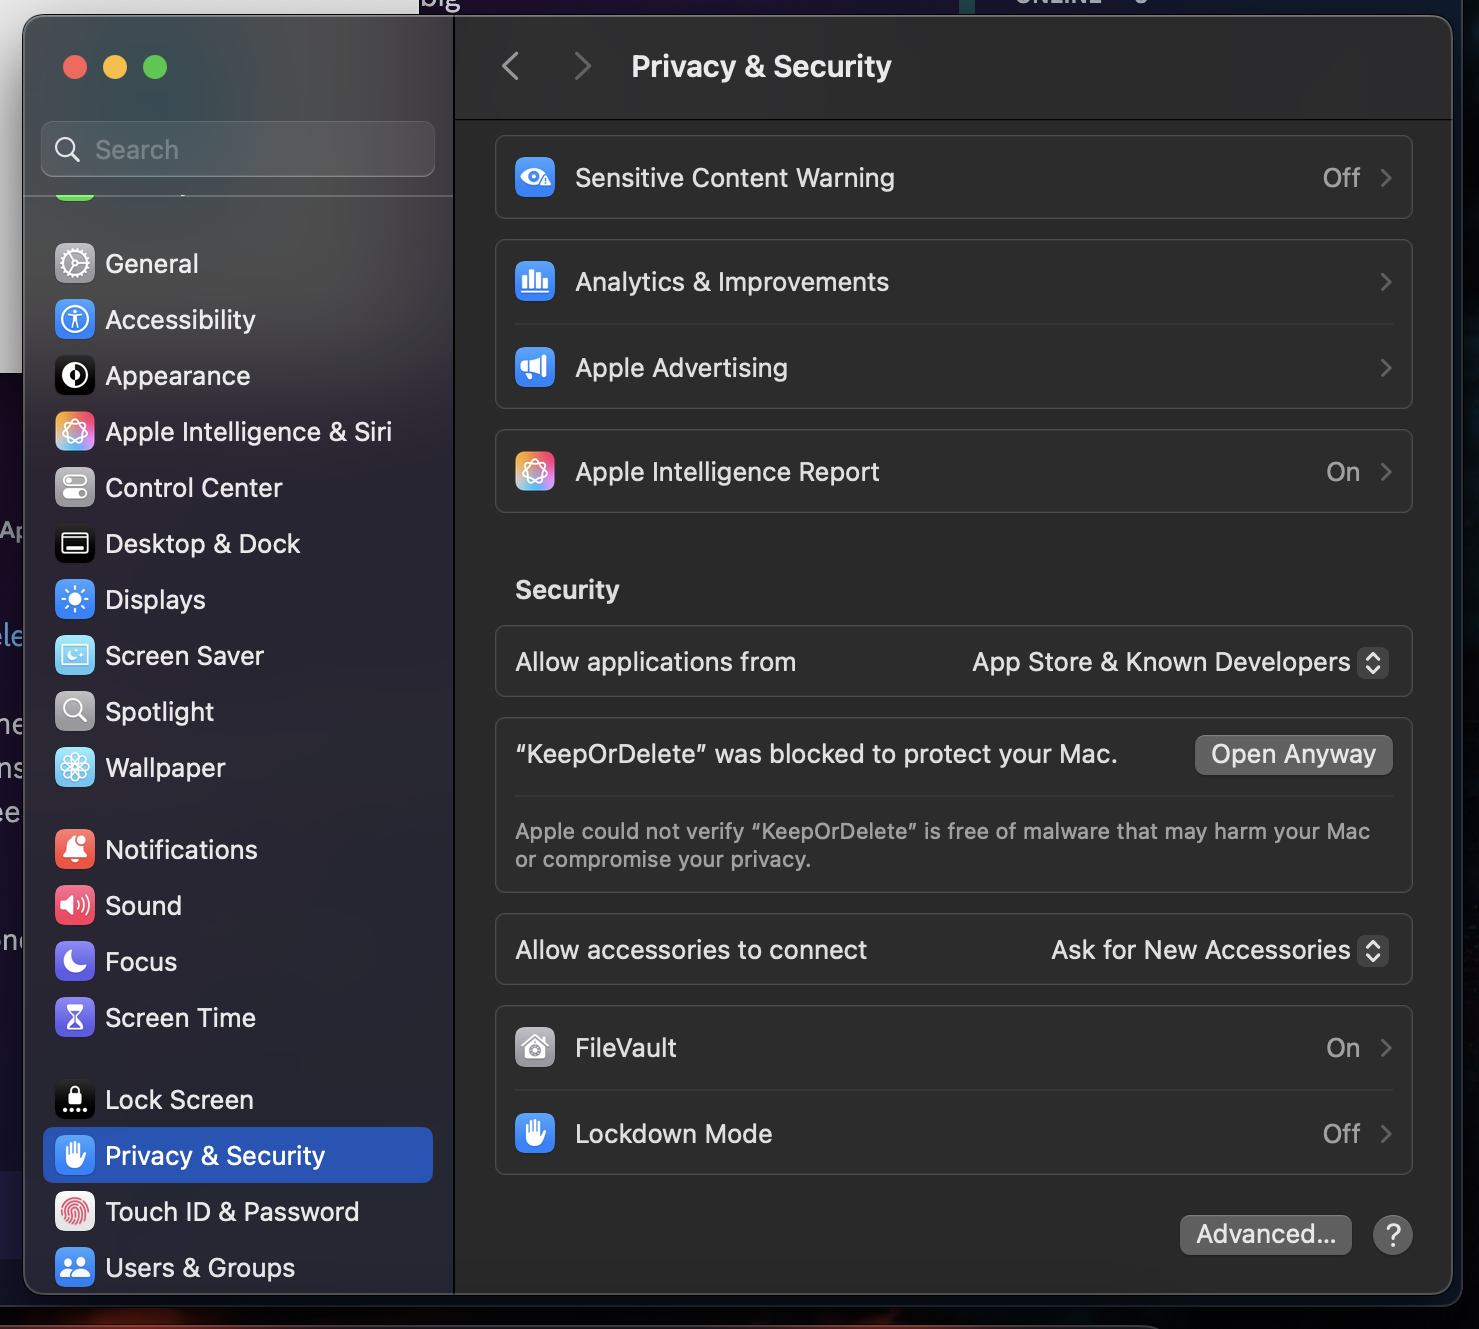Screen dimensions: 1479x1329
Task: Click the help question mark button
Action: (1393, 1235)
